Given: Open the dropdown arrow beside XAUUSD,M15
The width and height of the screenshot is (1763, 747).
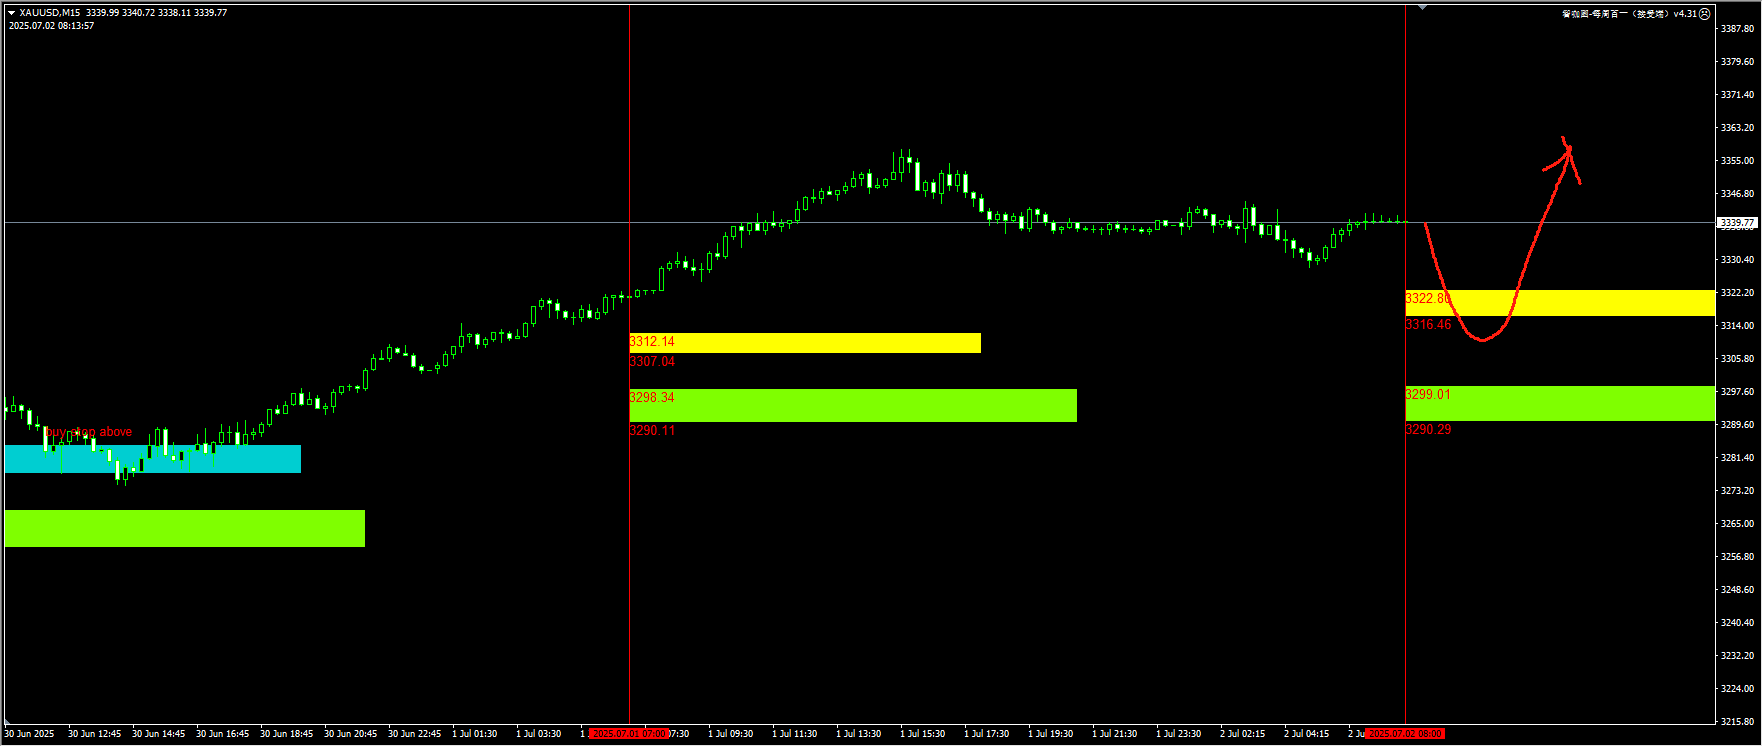Looking at the screenshot, I should (x=11, y=13).
